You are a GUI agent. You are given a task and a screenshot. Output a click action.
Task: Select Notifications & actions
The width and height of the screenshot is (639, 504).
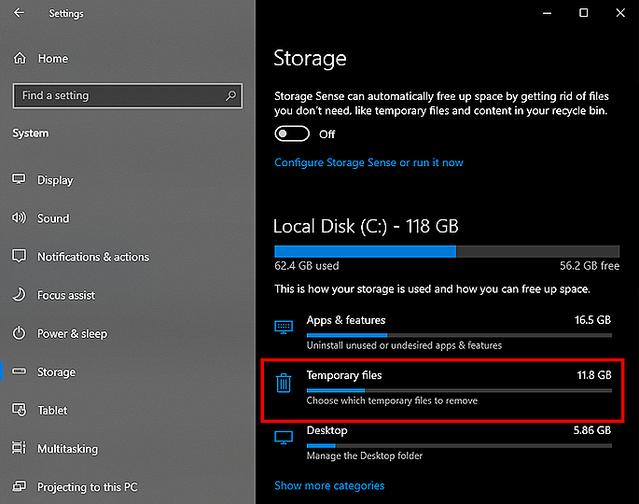pos(93,257)
